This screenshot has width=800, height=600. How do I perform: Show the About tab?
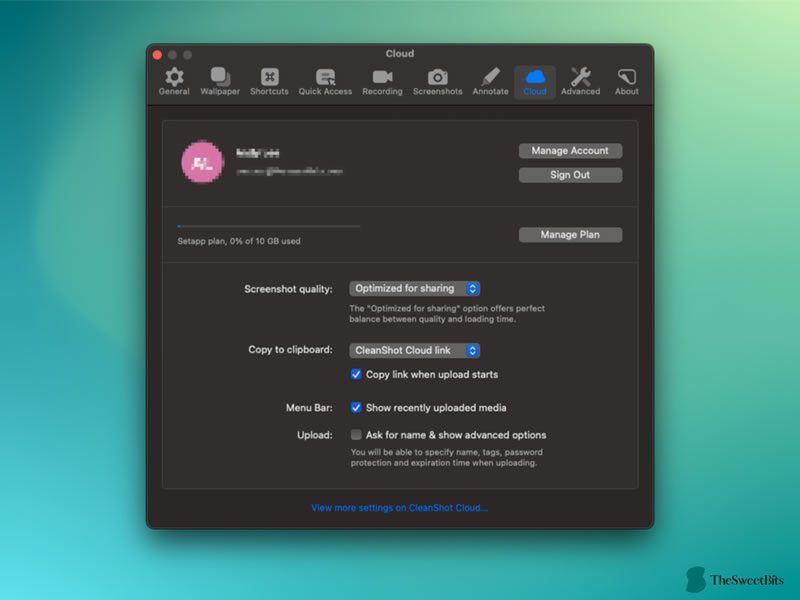point(627,82)
